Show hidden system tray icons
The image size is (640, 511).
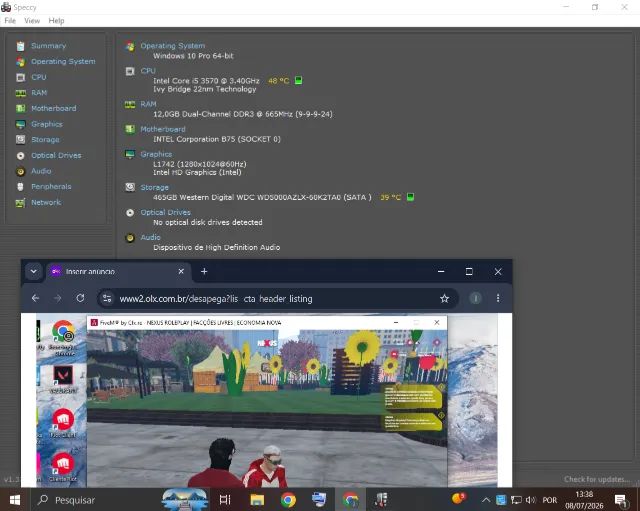[x=486, y=500]
